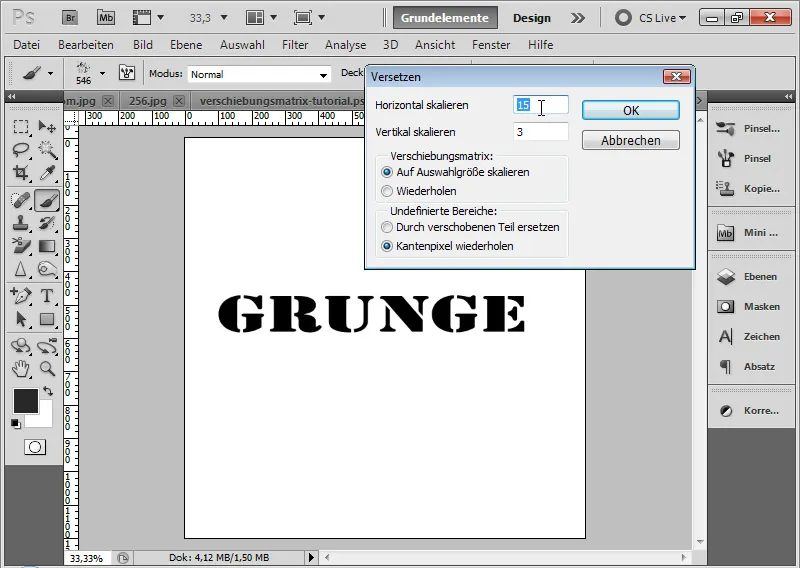
Task: Swap foreground and background colors
Action: point(48,391)
